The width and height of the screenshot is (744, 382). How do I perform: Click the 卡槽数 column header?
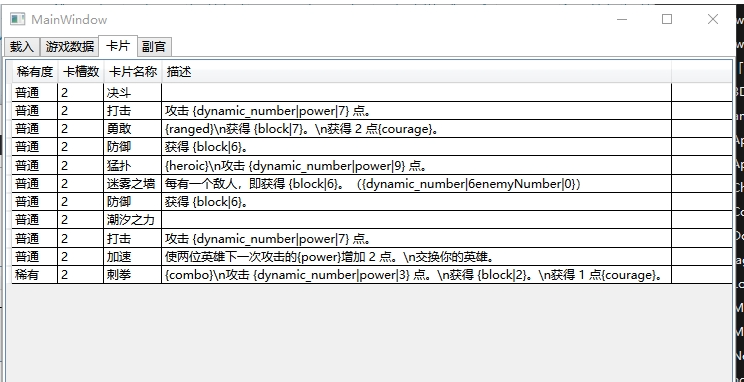tap(81, 72)
